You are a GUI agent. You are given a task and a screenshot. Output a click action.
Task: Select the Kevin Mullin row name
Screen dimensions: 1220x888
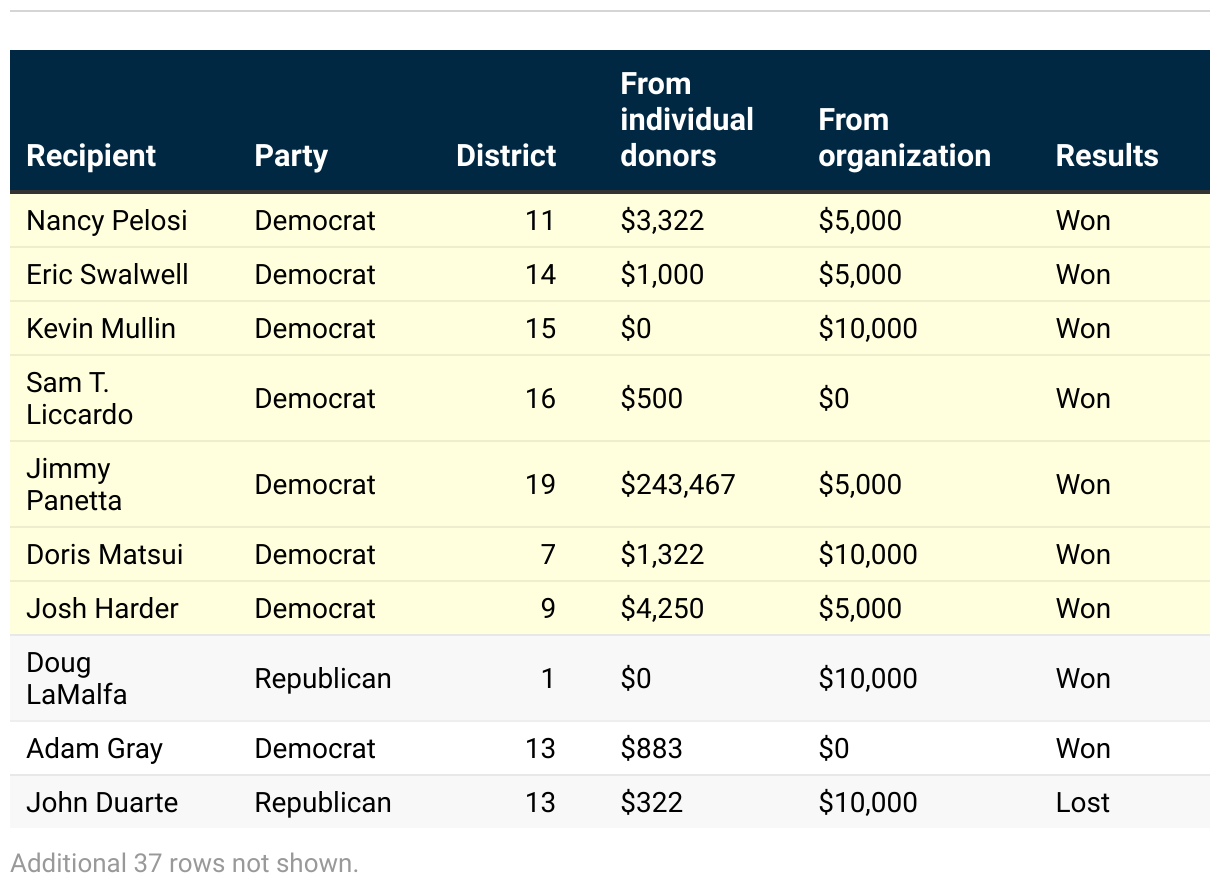pyautogui.click(x=101, y=329)
